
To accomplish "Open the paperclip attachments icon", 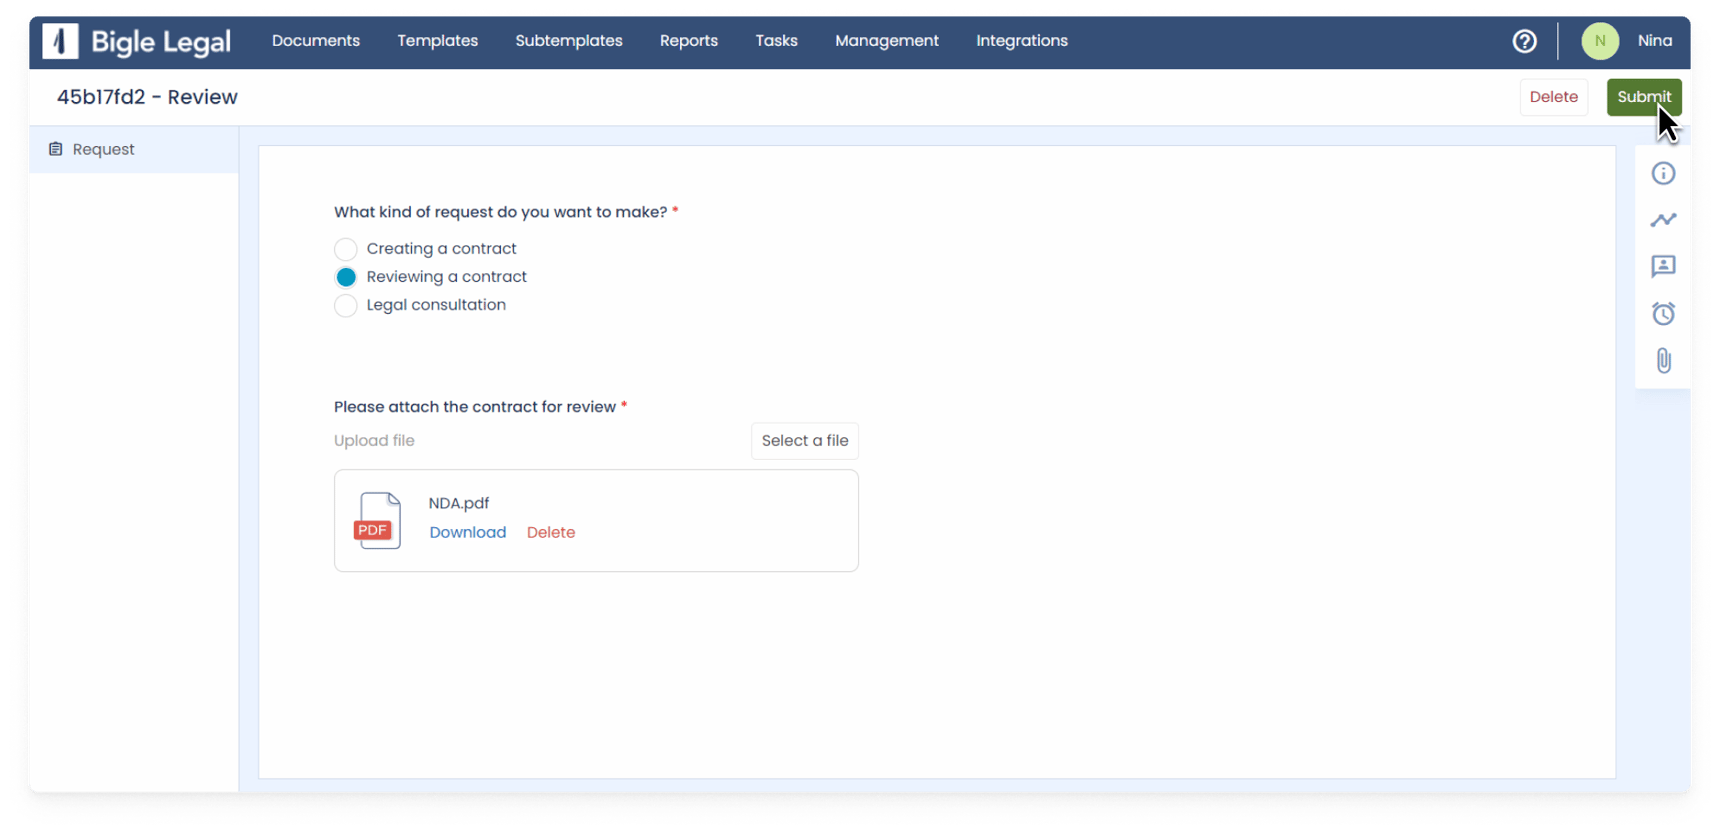I will point(1663,361).
